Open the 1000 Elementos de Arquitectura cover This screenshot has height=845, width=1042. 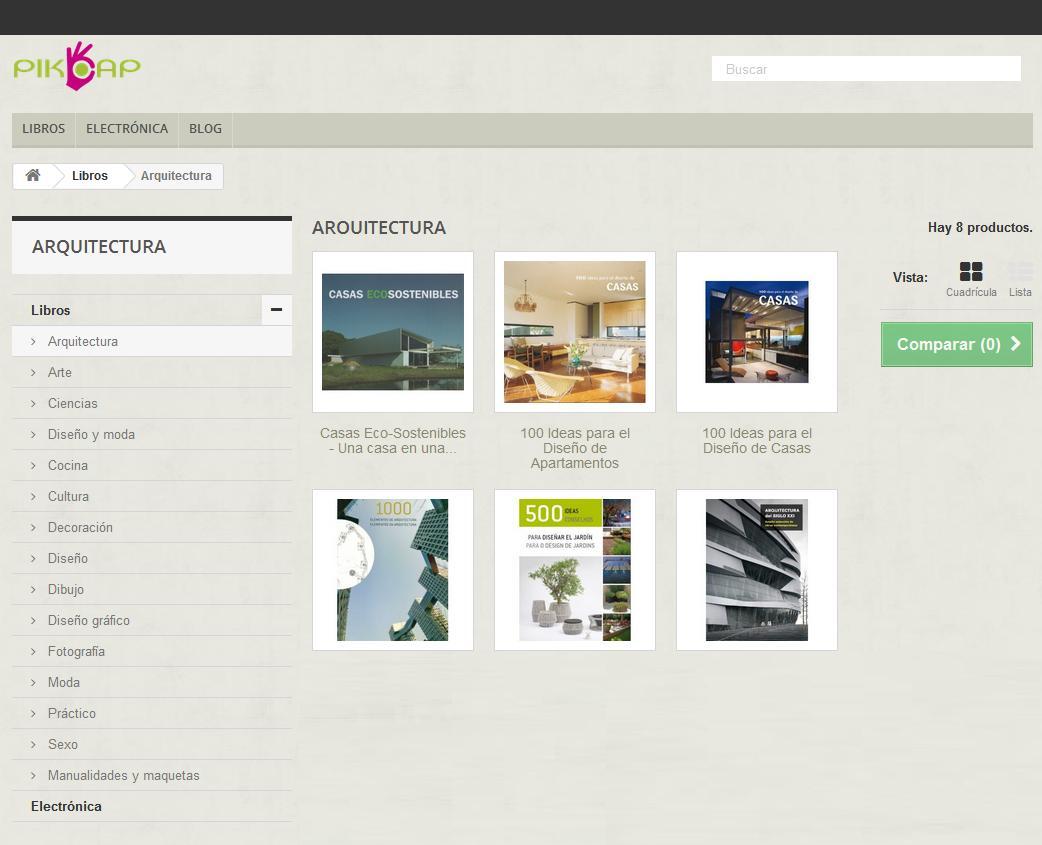point(393,570)
